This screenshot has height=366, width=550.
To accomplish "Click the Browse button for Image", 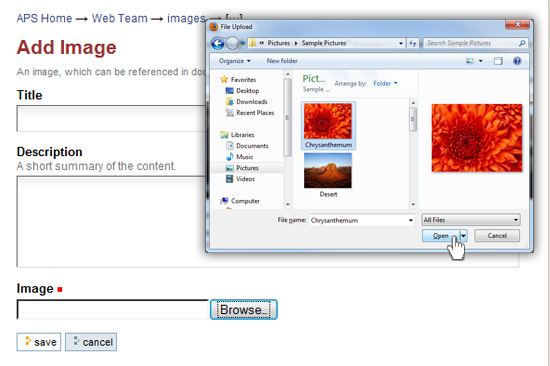I will 244,310.
